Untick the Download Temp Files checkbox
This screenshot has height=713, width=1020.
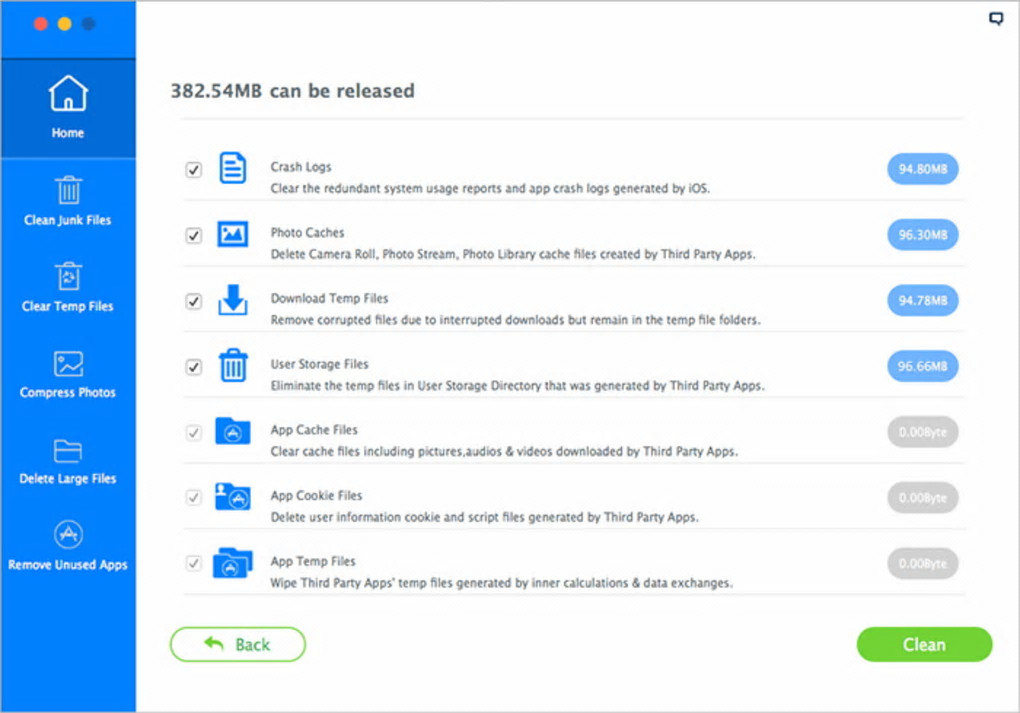[194, 301]
